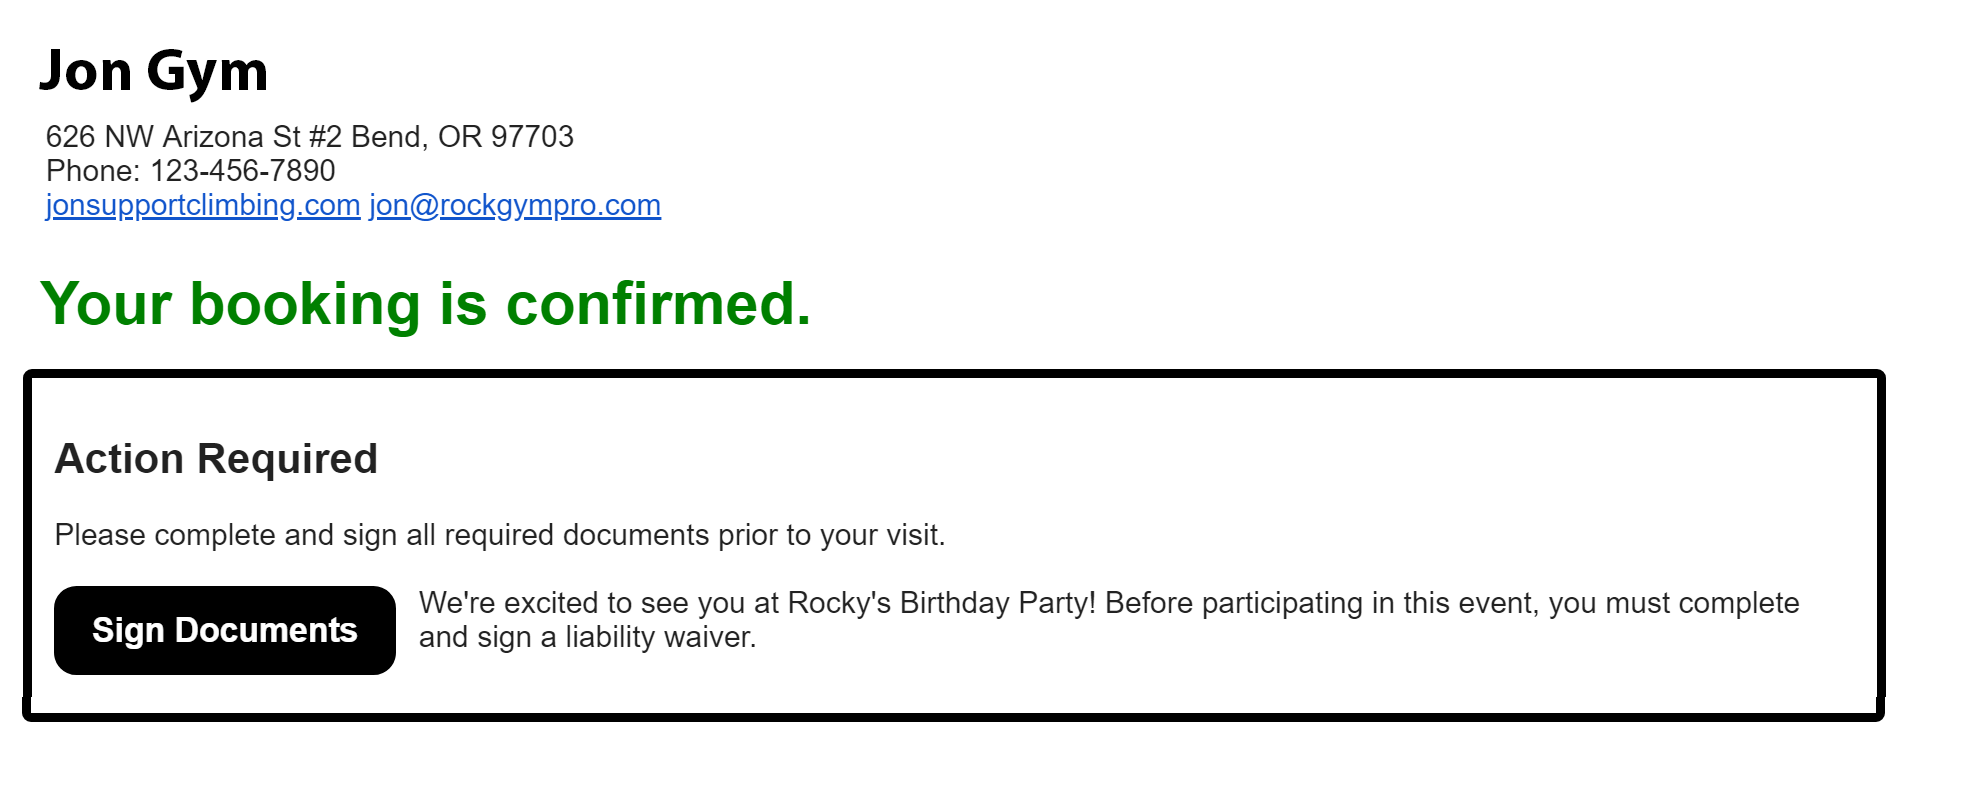The image size is (1964, 810).
Task: Click the street address '626 NW Arizona St'
Action: (174, 136)
